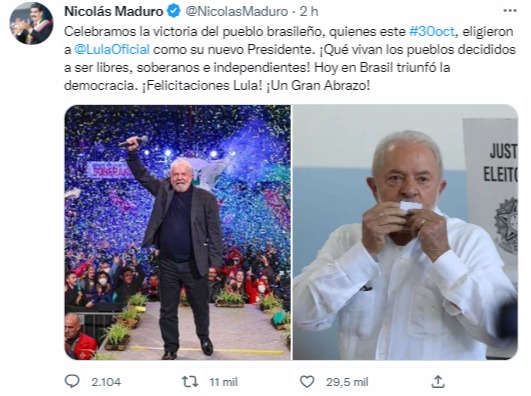Click the raised microphone in left photo
The image size is (531, 396).
coord(133,140)
